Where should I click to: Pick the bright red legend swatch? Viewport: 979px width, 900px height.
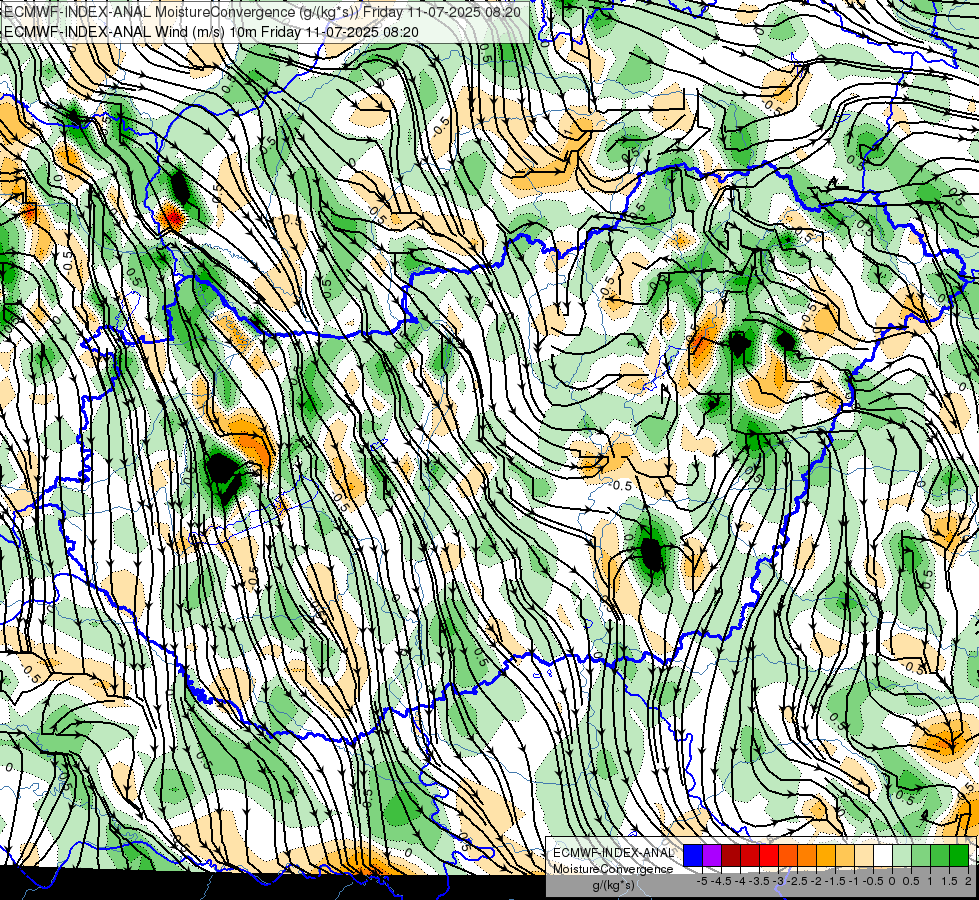[769, 855]
